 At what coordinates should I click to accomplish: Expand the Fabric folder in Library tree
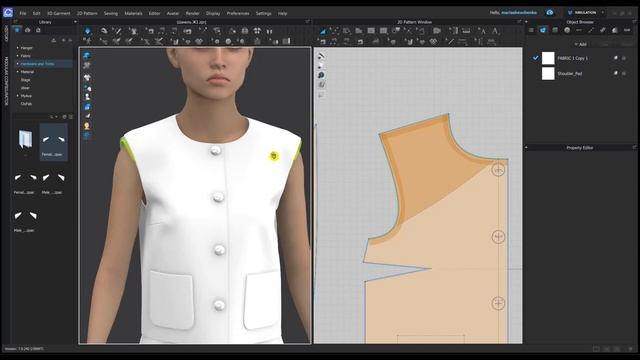click(x=18, y=56)
